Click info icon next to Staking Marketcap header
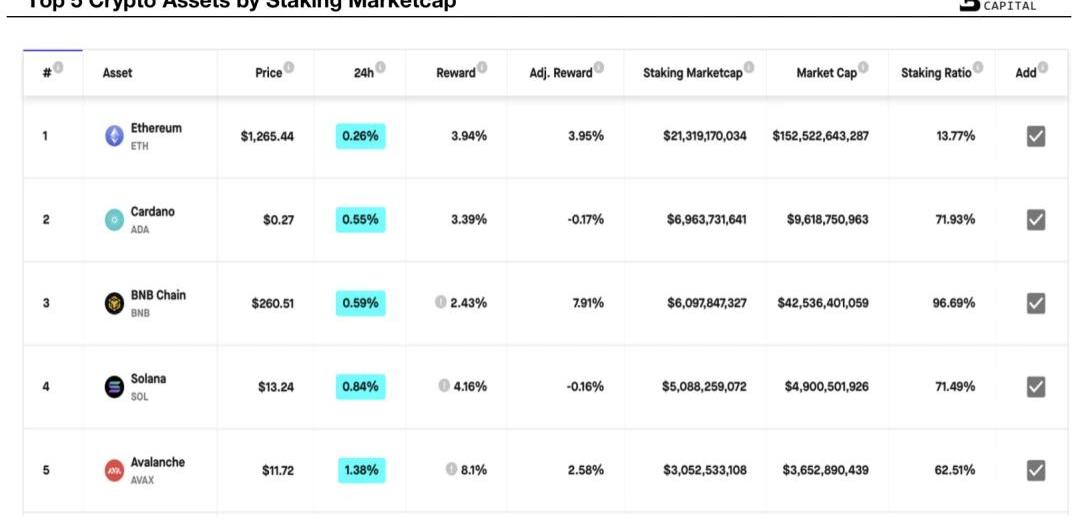The image size is (1080, 526). pos(749,68)
